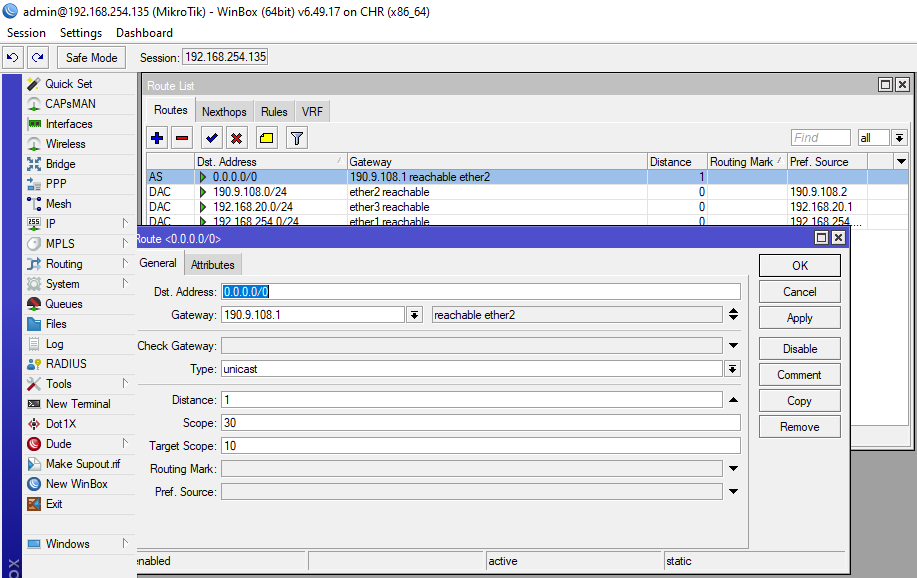The image size is (917, 578).
Task: Click the Scope input field
Action: click(x=481, y=423)
